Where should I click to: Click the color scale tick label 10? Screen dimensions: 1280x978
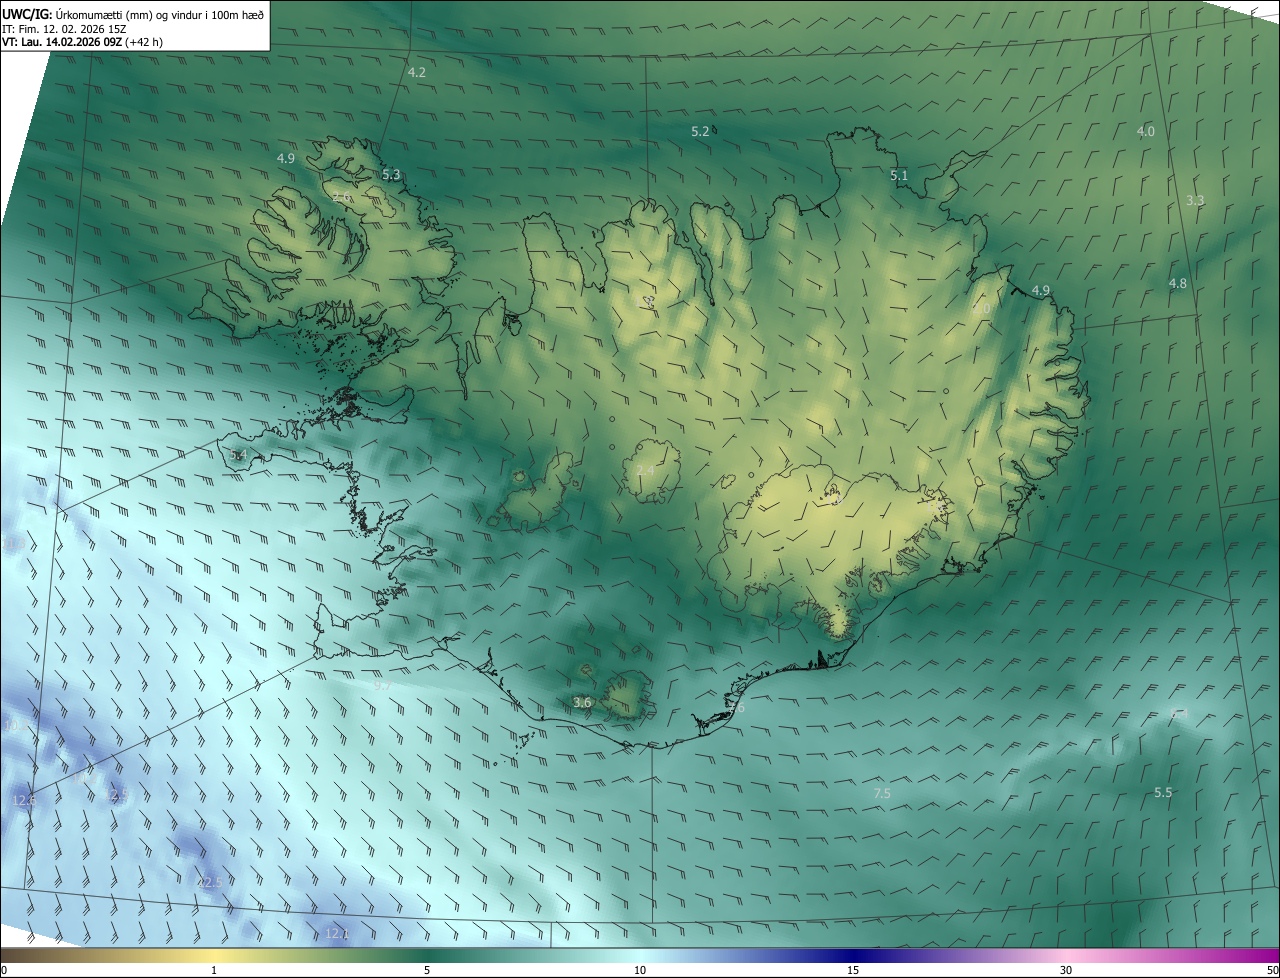click(x=640, y=970)
